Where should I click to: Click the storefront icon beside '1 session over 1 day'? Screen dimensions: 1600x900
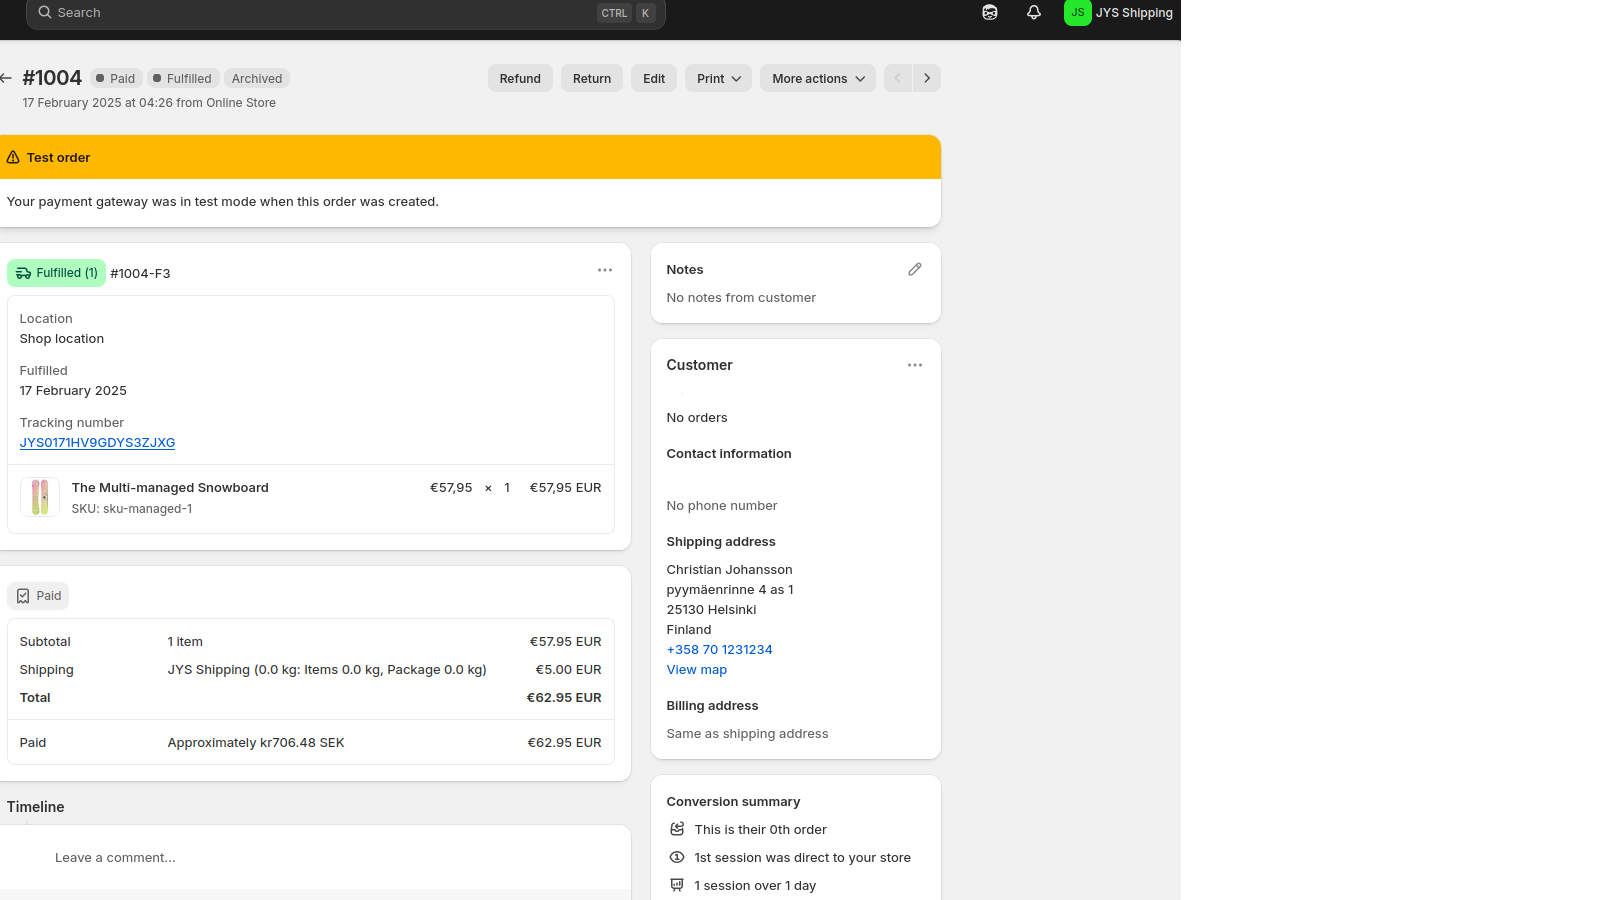pos(676,885)
